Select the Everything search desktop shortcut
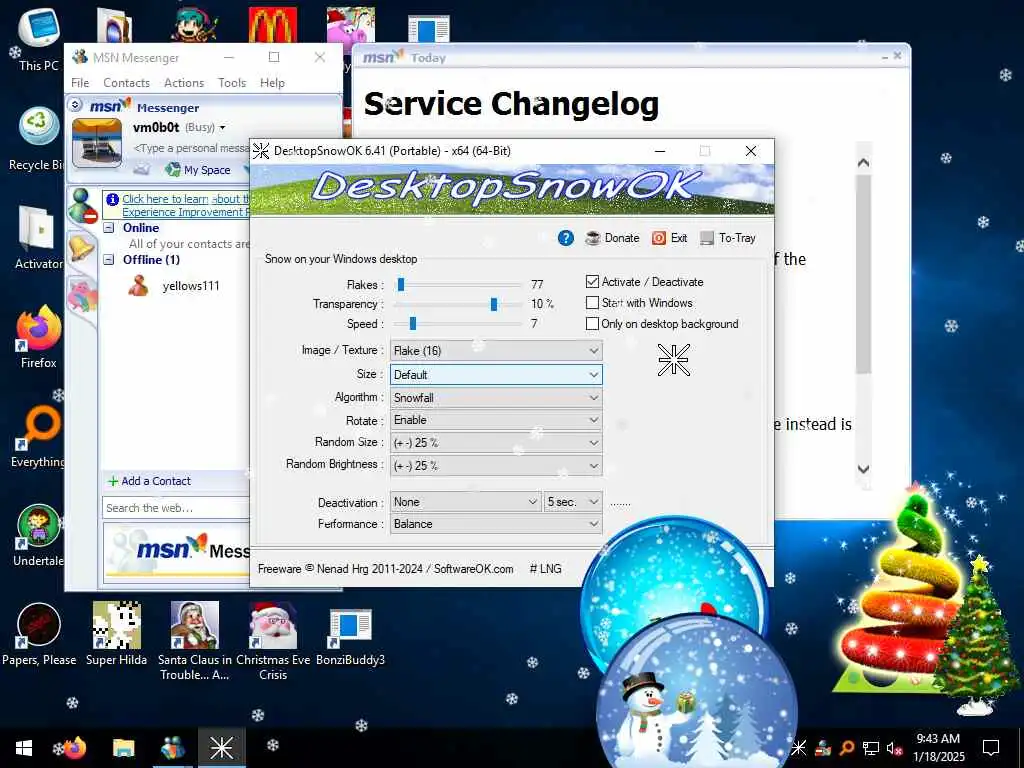This screenshot has width=1024, height=768. tap(38, 438)
